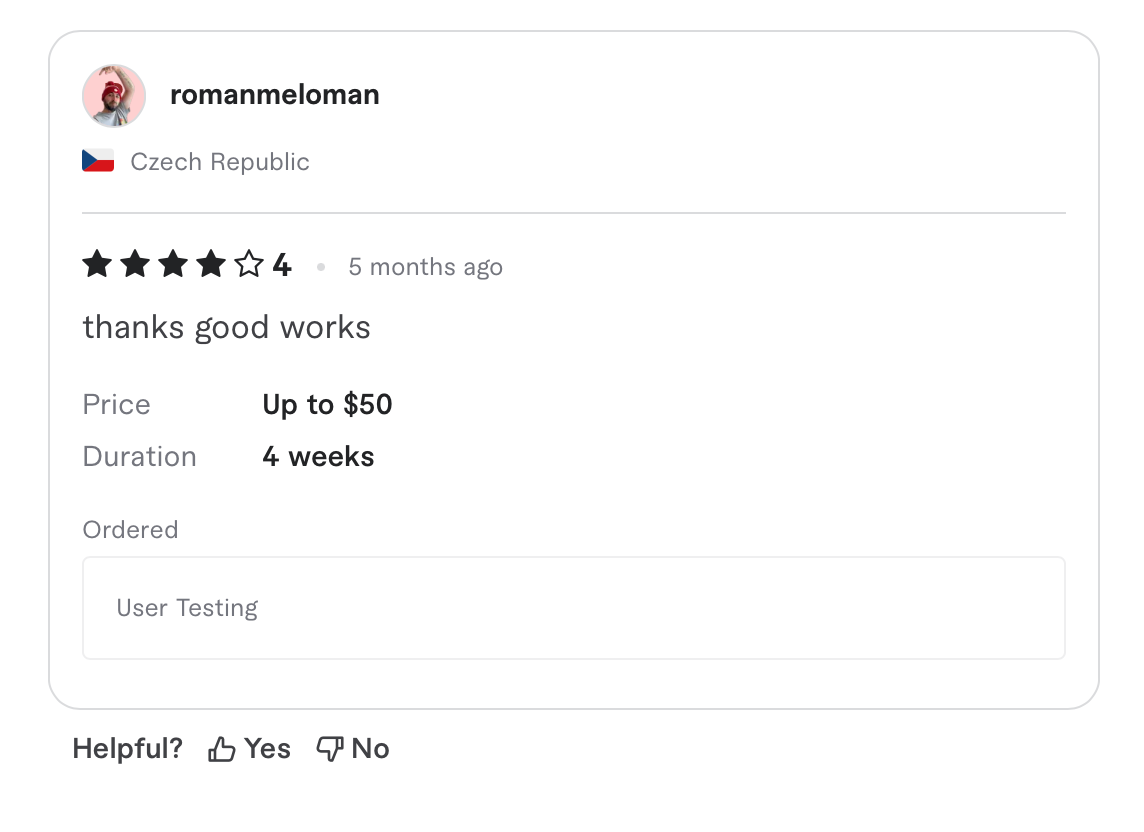Image resolution: width=1144 pixels, height=832 pixels.
Task: Click the thumbs down icon
Action: 329,746
